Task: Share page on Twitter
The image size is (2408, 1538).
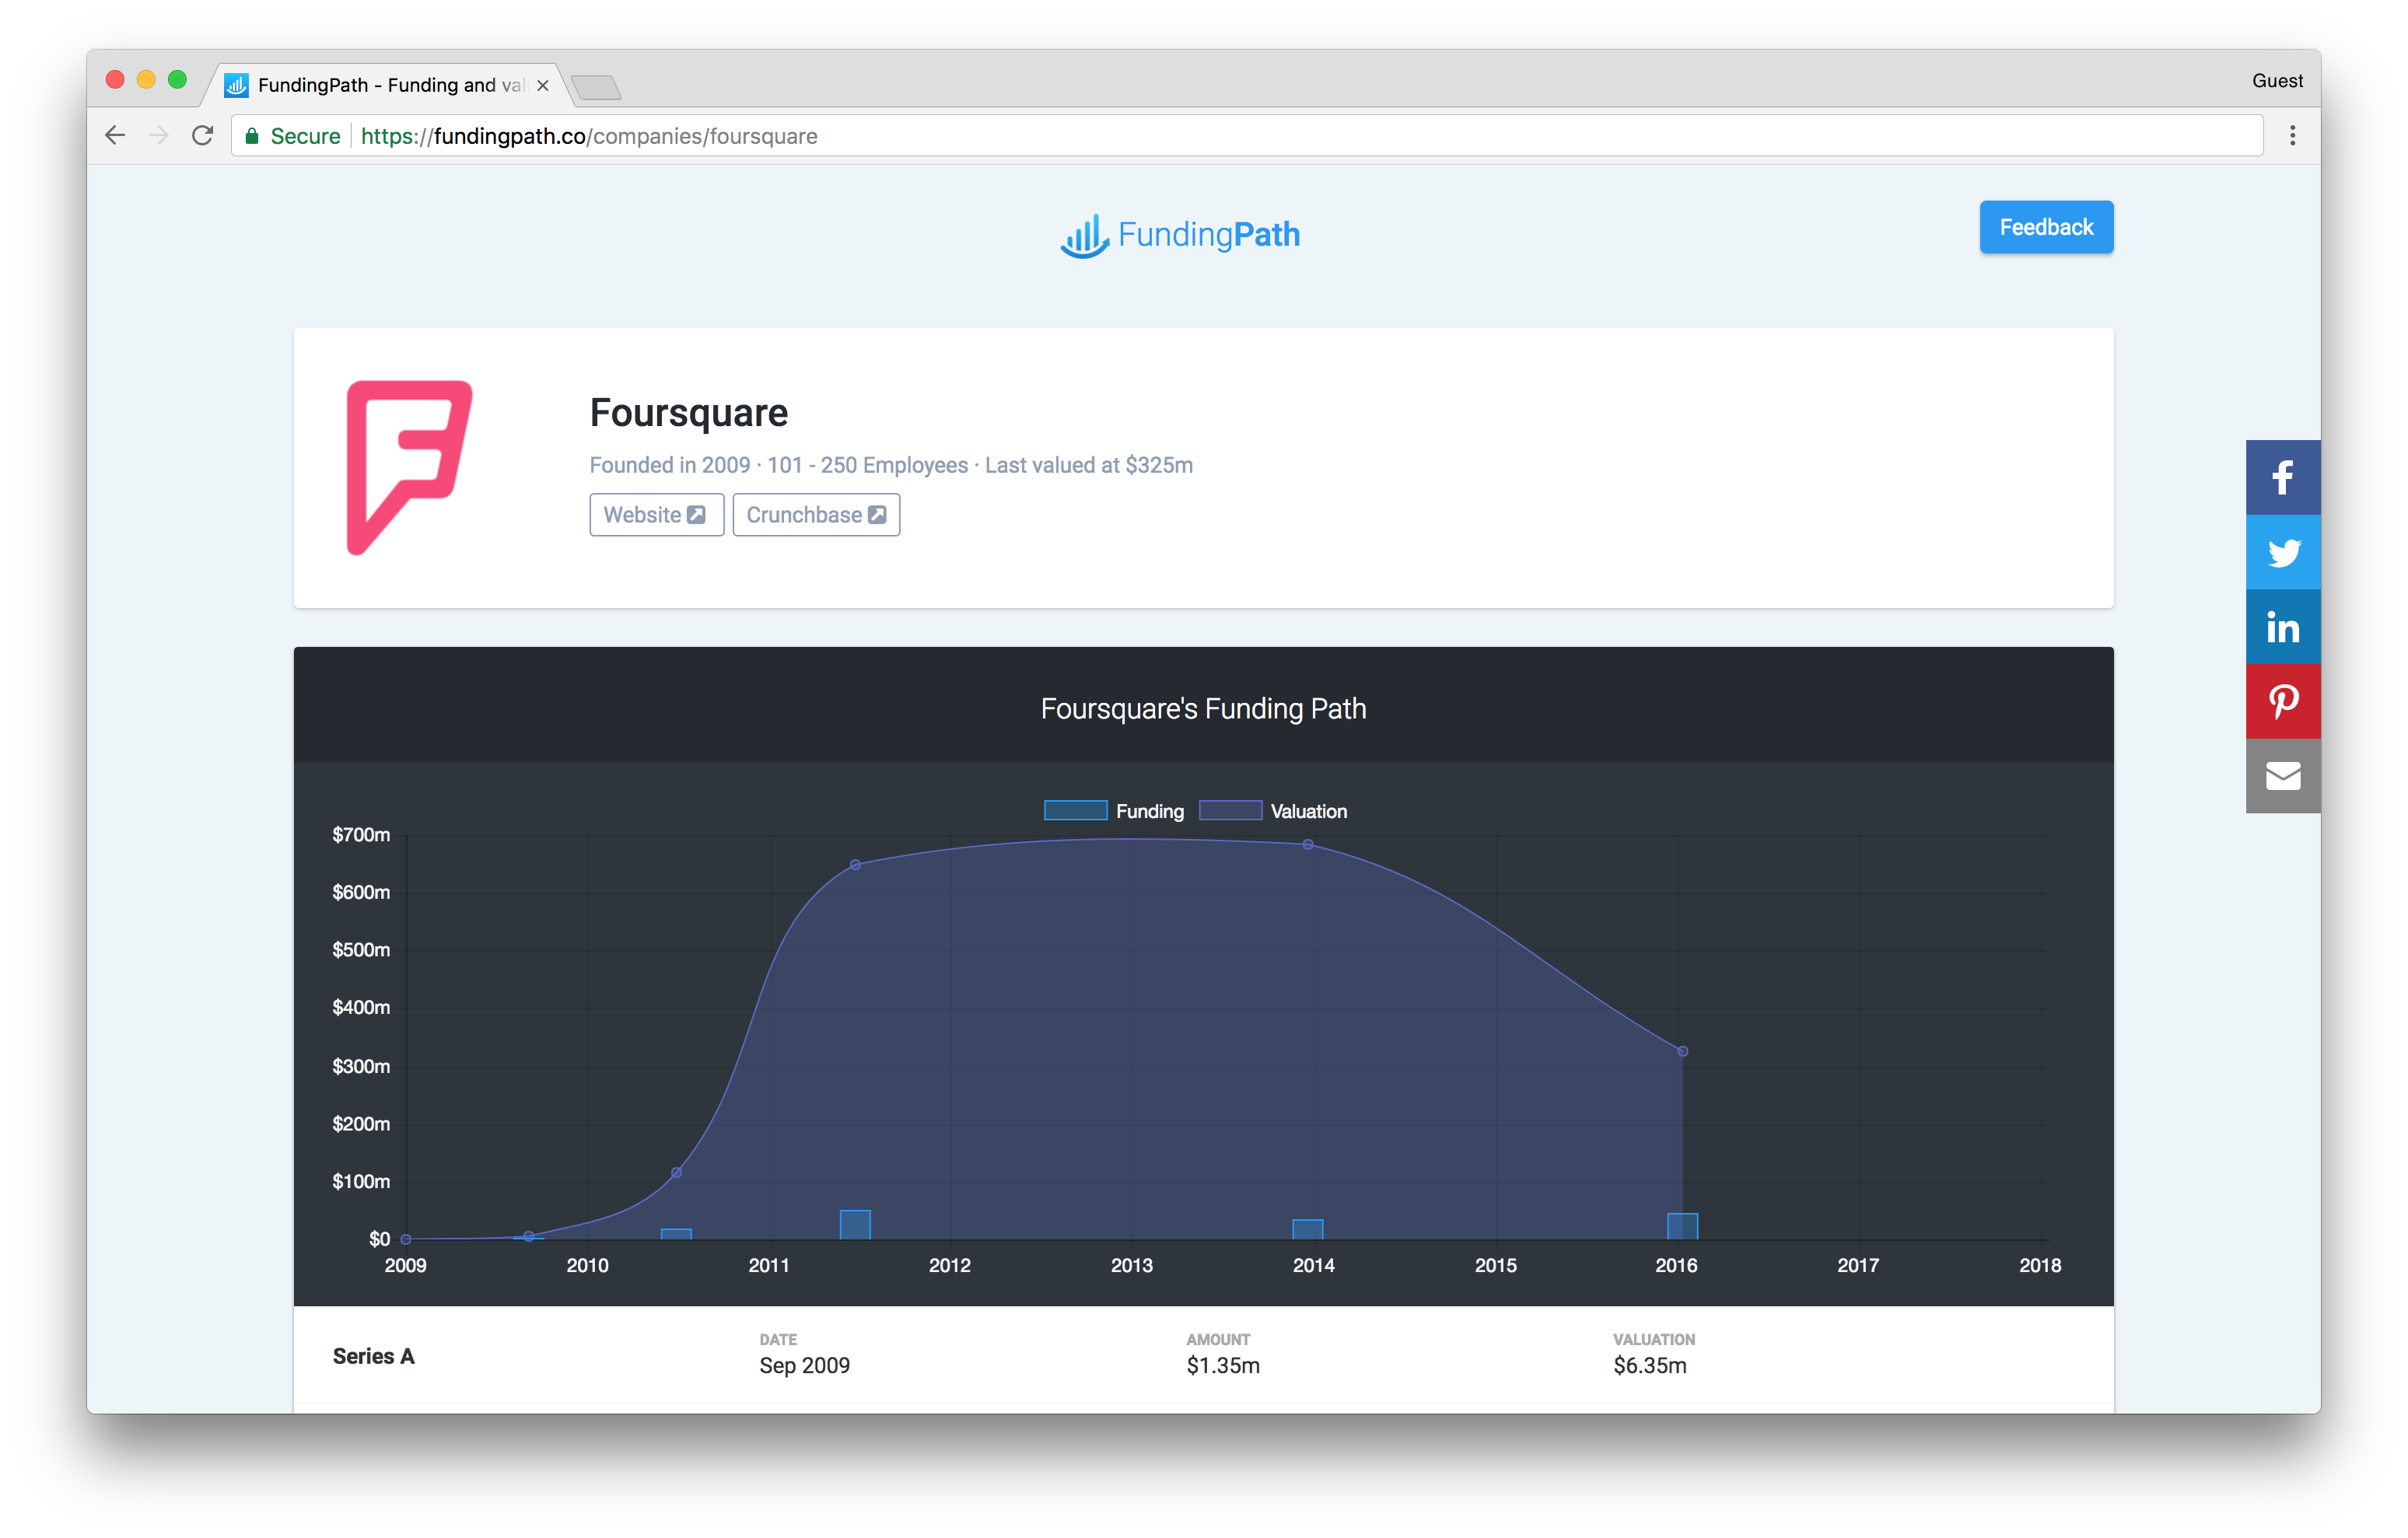Action: [2282, 552]
